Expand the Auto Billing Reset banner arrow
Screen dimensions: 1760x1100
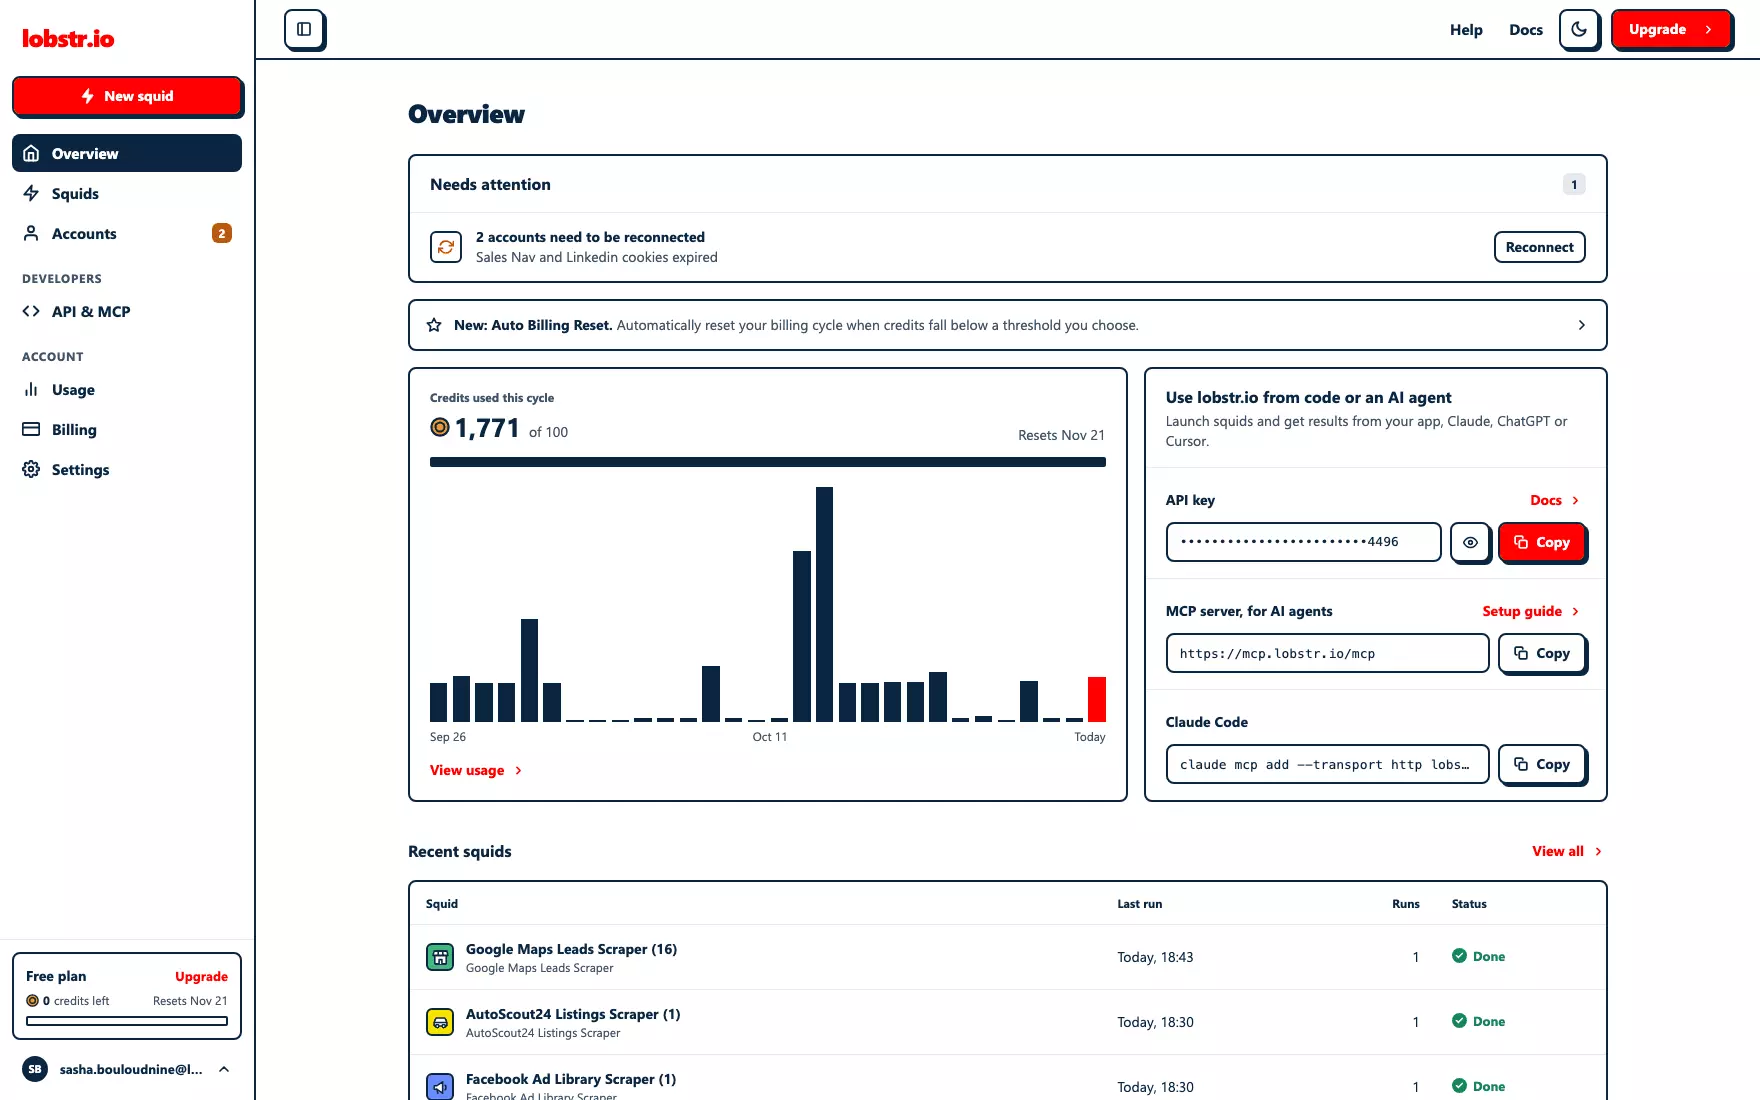(1581, 325)
